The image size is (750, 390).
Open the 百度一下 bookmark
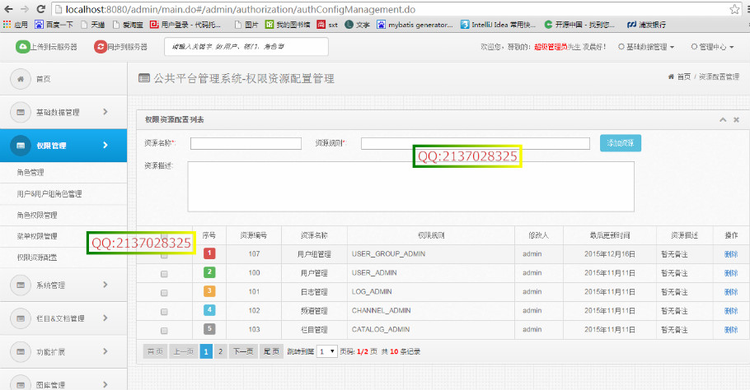(54, 24)
